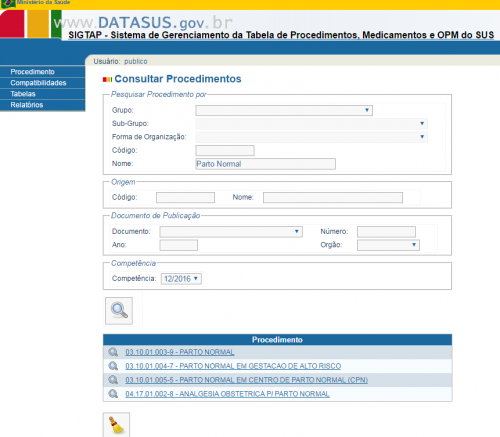
Task: Open the Documento dropdown list
Action: (x=231, y=232)
